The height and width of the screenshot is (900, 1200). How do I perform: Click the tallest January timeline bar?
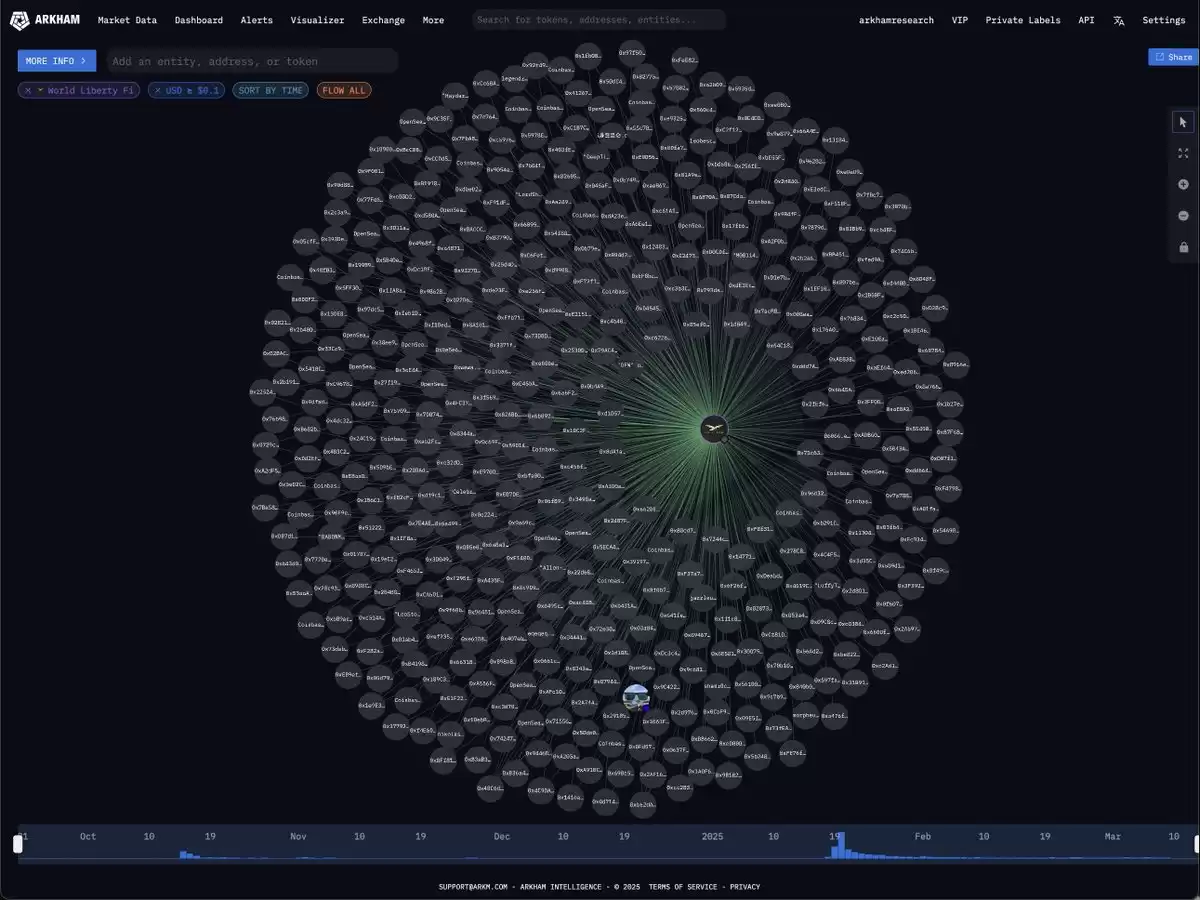841,846
